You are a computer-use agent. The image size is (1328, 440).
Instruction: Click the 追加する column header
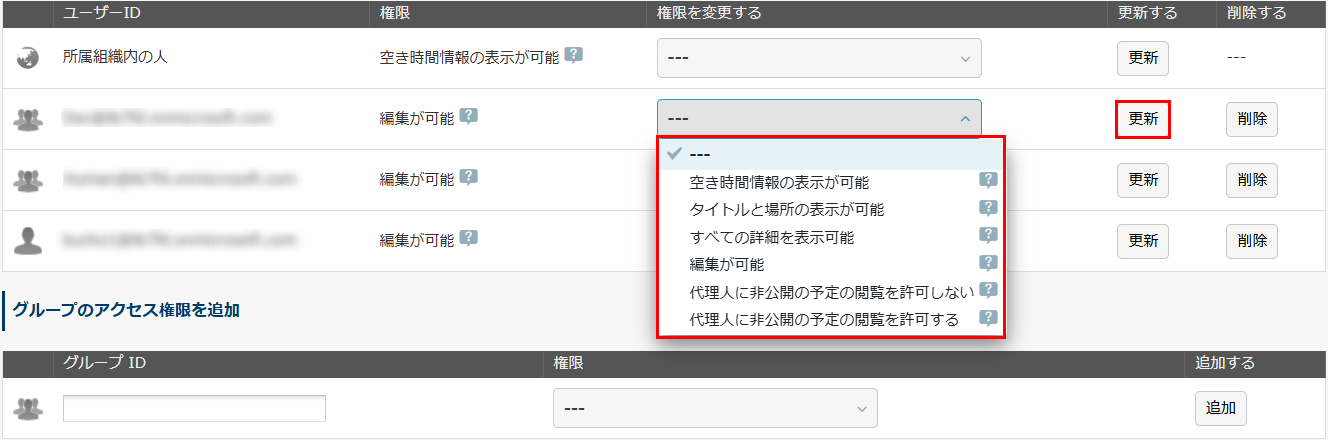point(1225,362)
